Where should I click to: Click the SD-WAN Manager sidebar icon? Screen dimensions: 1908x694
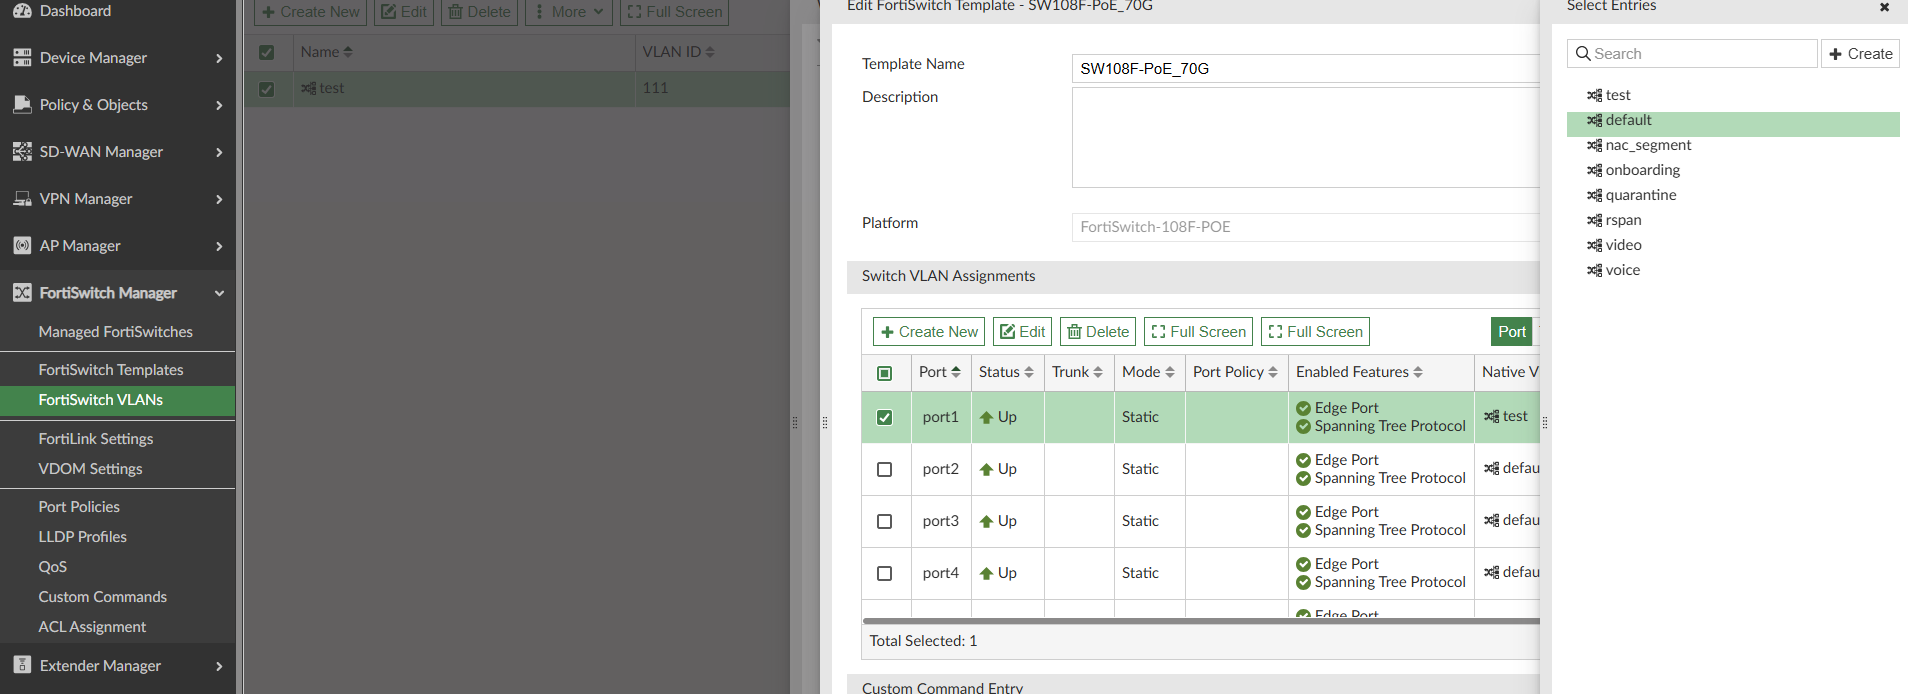22,152
